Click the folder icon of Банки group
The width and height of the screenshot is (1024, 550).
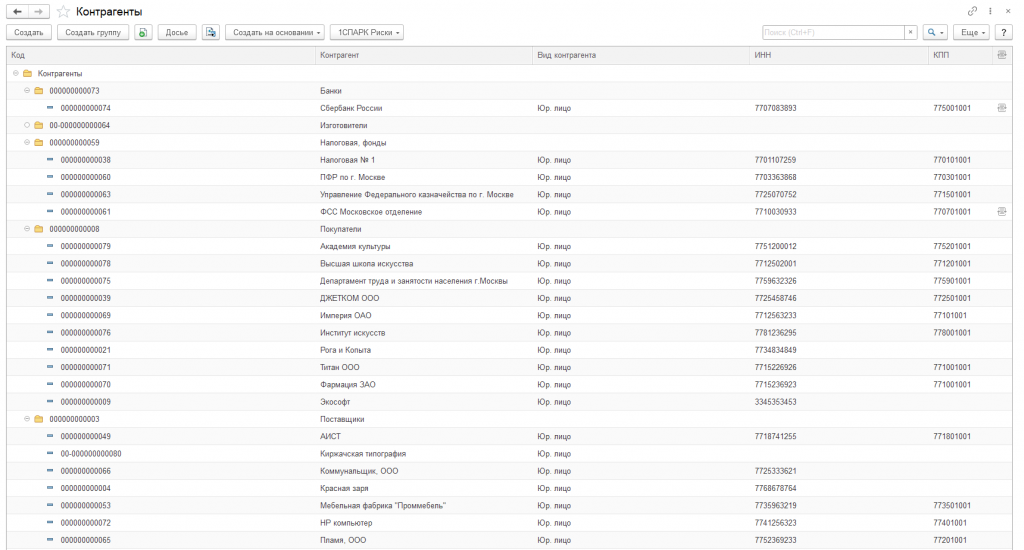pos(39,91)
